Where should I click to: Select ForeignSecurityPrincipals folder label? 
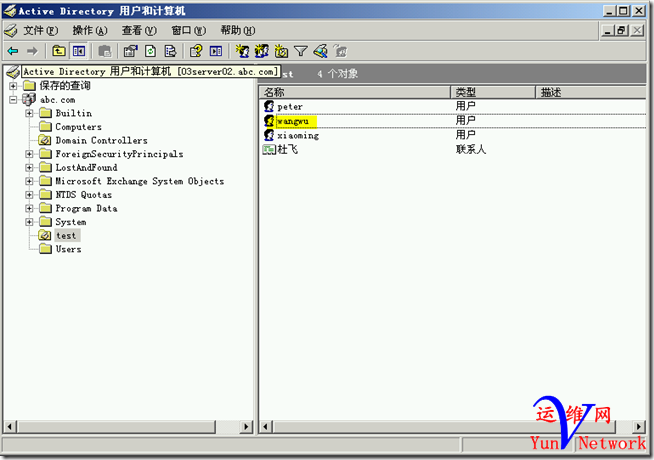click(x=119, y=154)
